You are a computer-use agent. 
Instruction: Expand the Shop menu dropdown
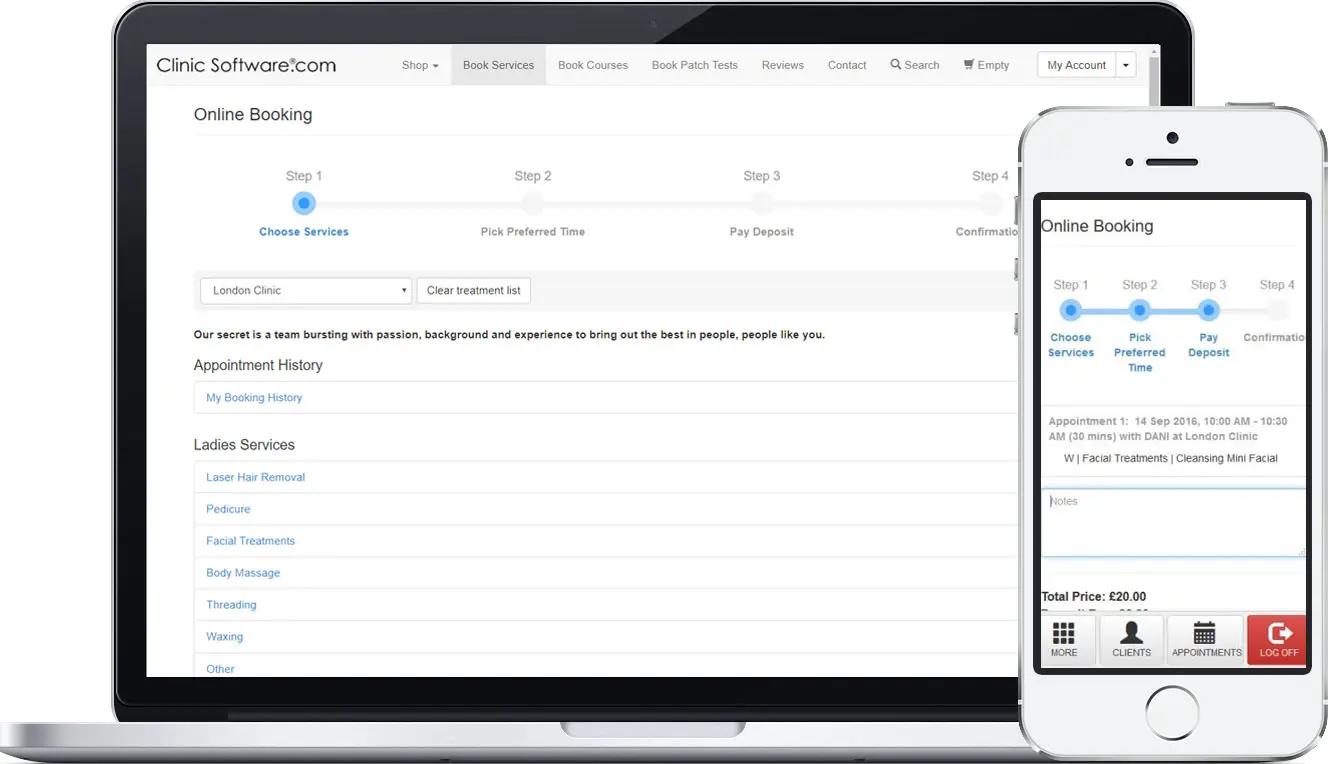pyautogui.click(x=420, y=65)
